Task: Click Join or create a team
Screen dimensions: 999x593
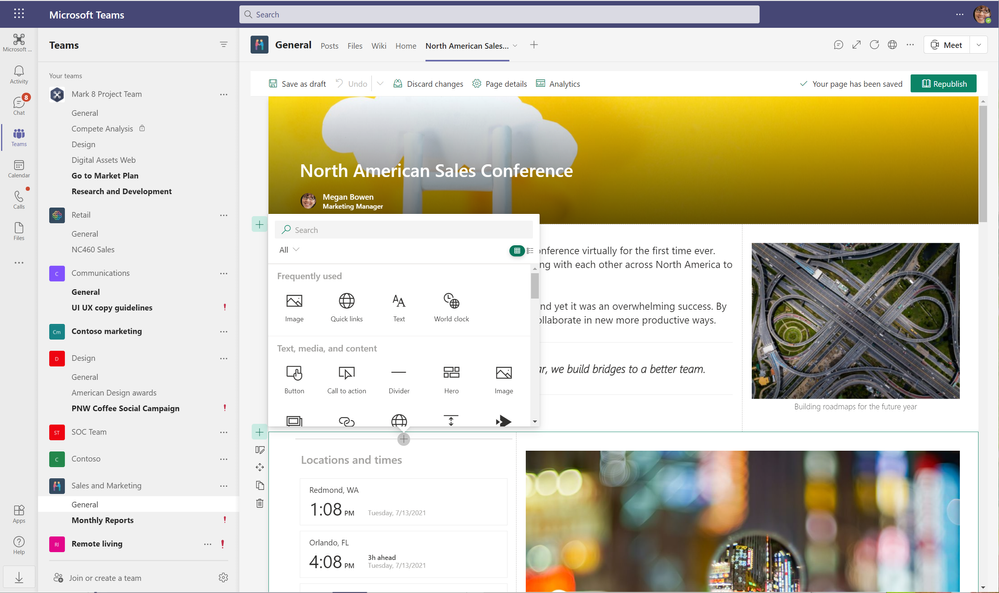Action: coord(98,578)
